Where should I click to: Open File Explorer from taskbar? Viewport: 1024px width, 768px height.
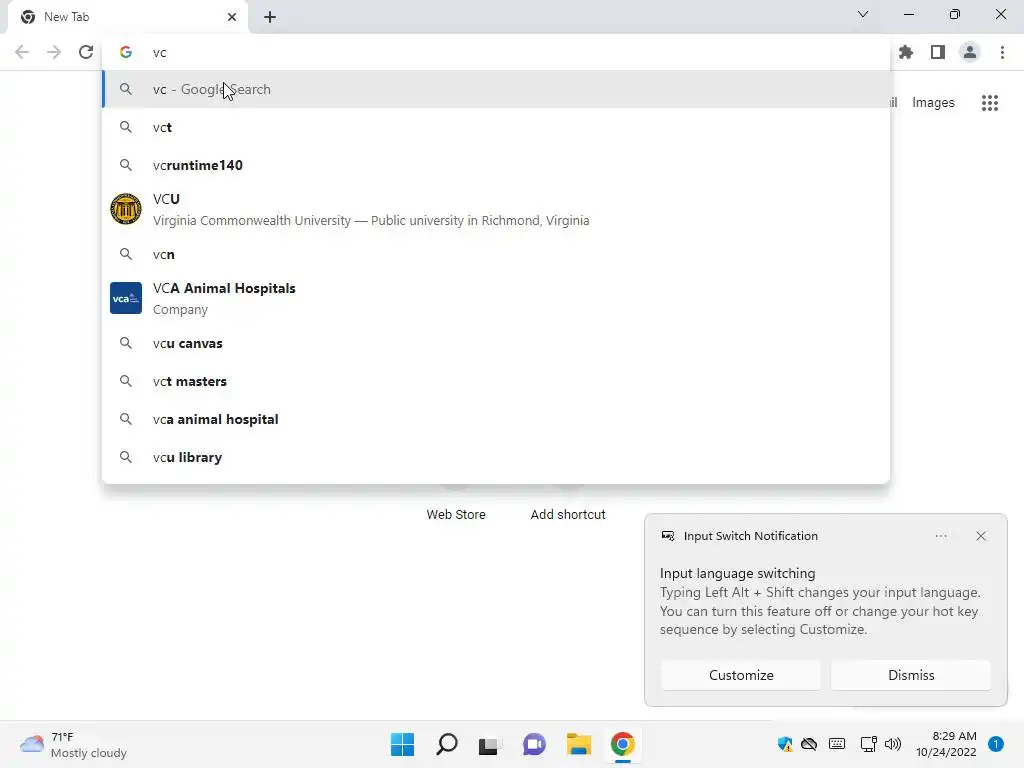pyautogui.click(x=579, y=744)
